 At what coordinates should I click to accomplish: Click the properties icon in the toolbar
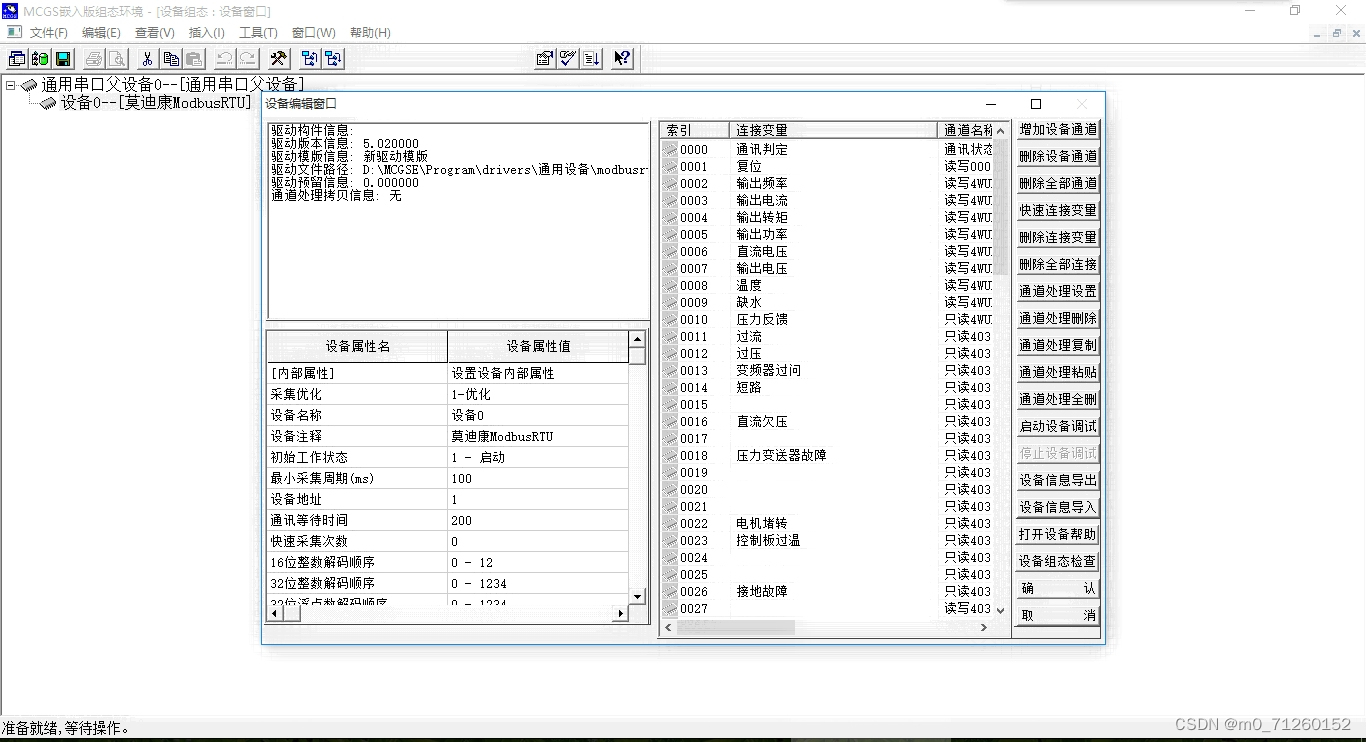(545, 59)
